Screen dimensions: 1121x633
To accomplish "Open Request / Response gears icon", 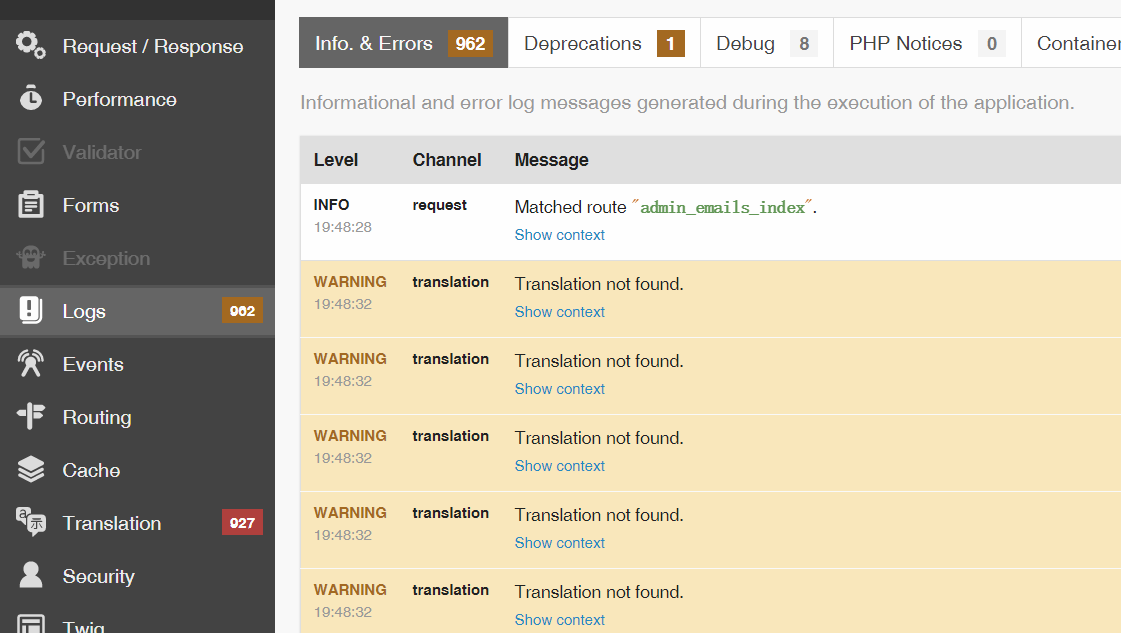I will [x=31, y=45].
